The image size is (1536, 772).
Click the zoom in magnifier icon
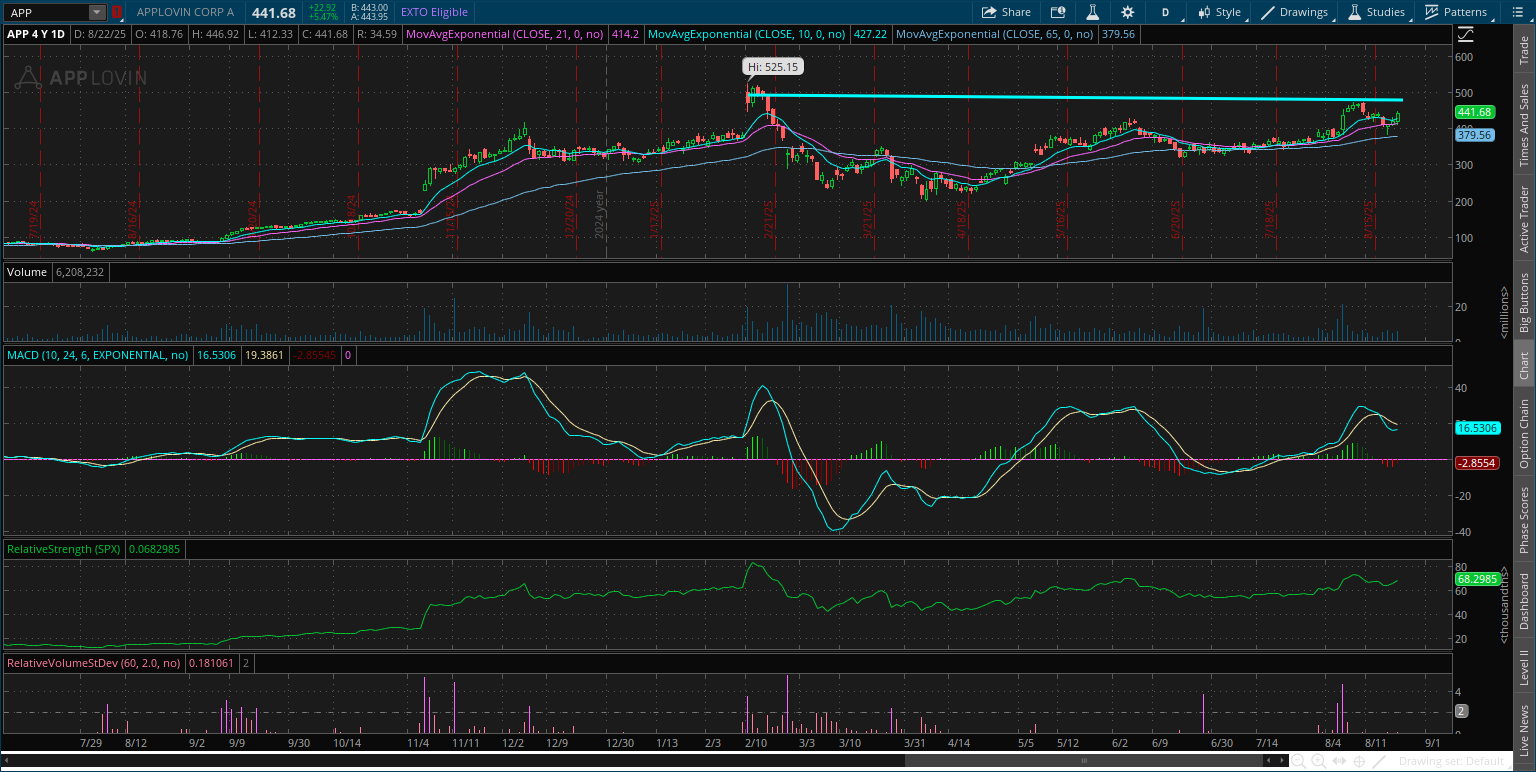(1319, 762)
